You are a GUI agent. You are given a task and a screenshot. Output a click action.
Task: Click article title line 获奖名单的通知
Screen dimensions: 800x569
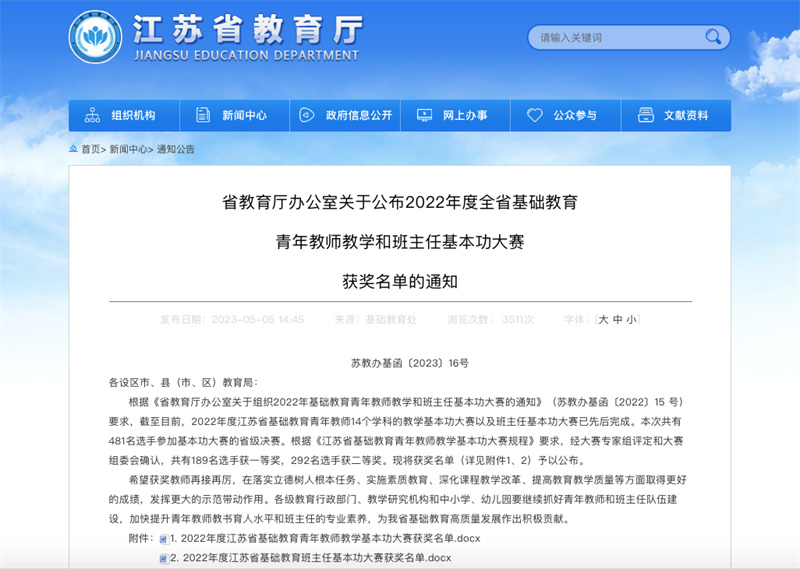tap(400, 281)
